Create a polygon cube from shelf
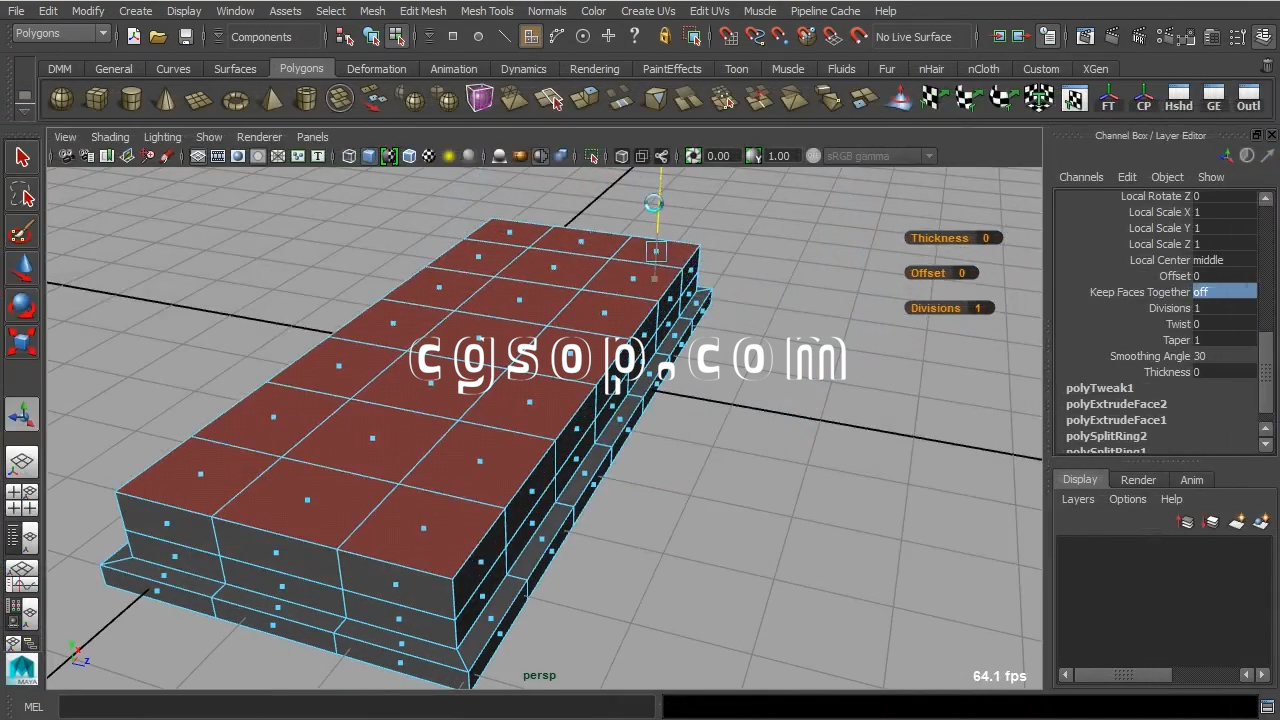Screen dimensions: 1280x720 (97, 99)
